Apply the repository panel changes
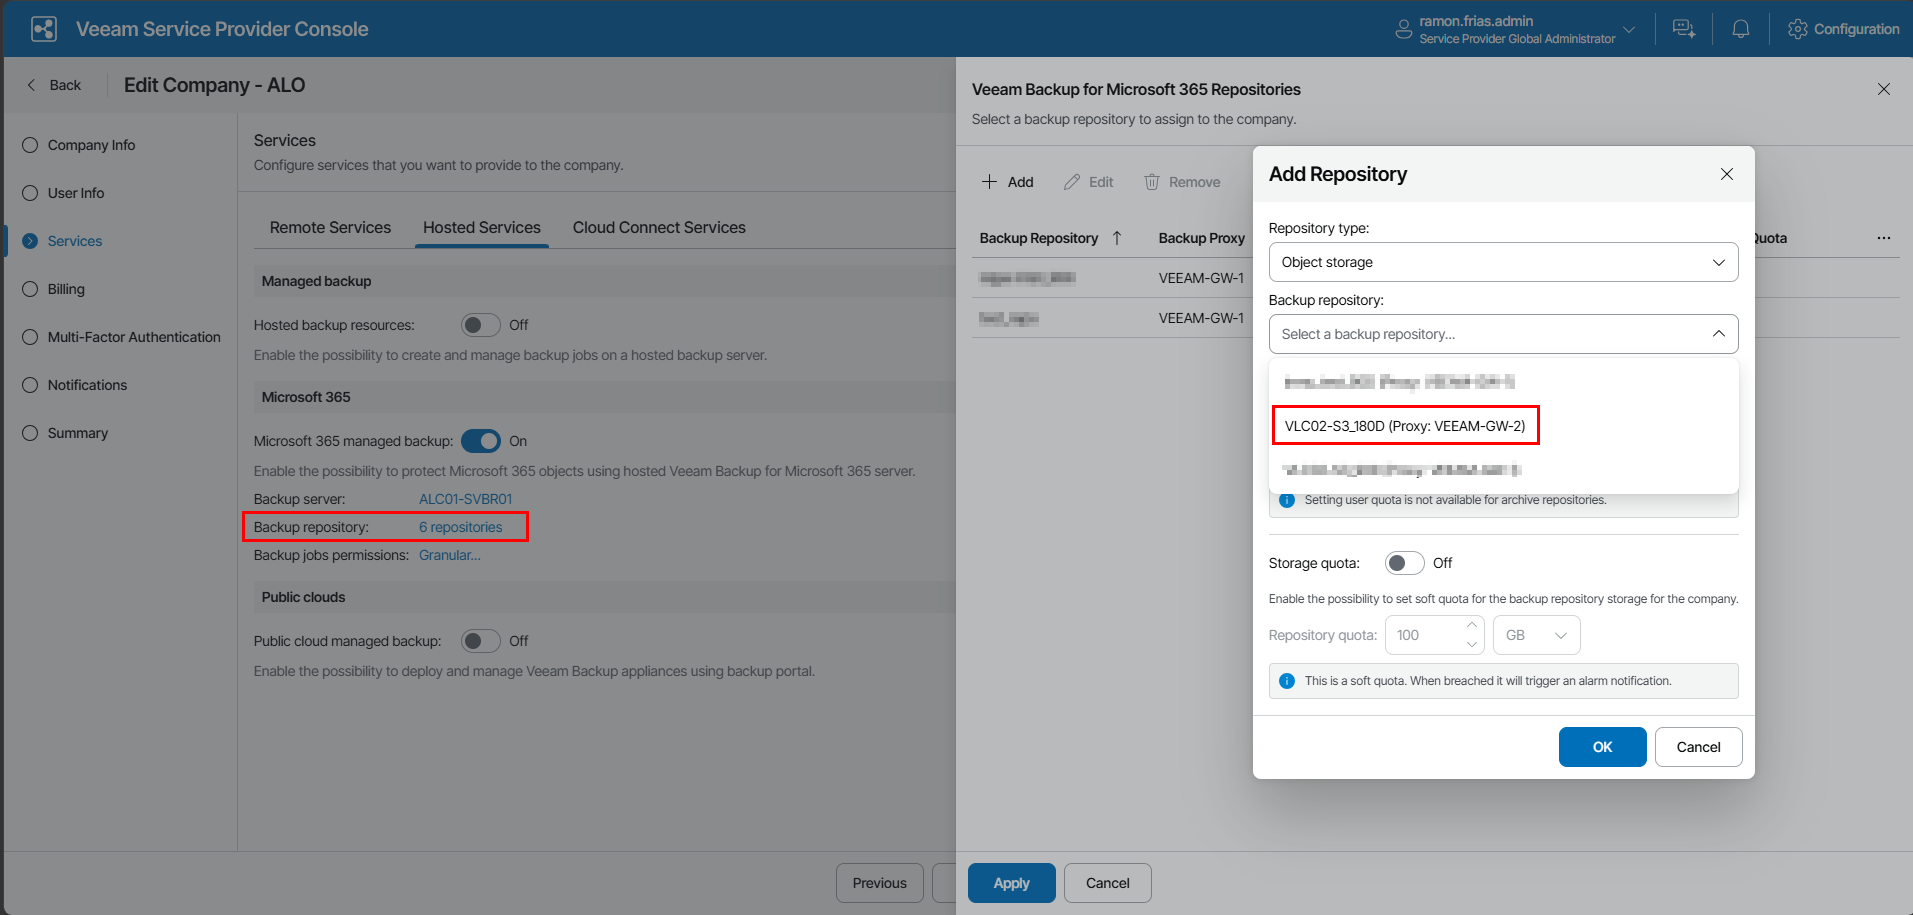This screenshot has width=1913, height=915. 1011,883
